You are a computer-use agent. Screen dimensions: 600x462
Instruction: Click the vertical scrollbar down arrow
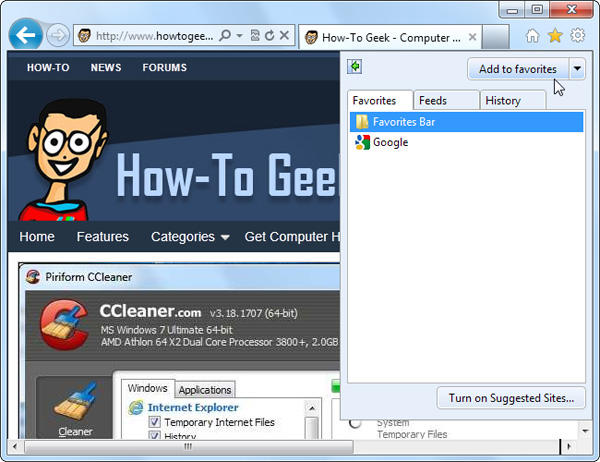coord(585,431)
